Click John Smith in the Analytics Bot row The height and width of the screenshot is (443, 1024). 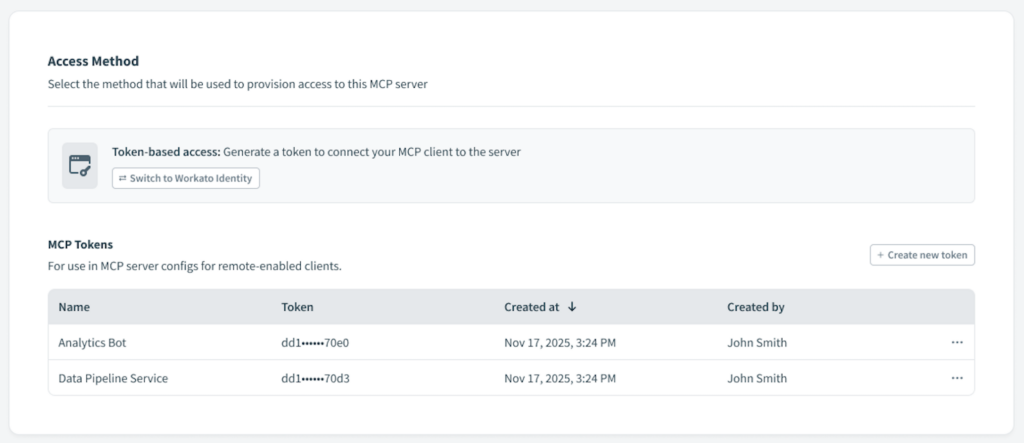tap(757, 342)
